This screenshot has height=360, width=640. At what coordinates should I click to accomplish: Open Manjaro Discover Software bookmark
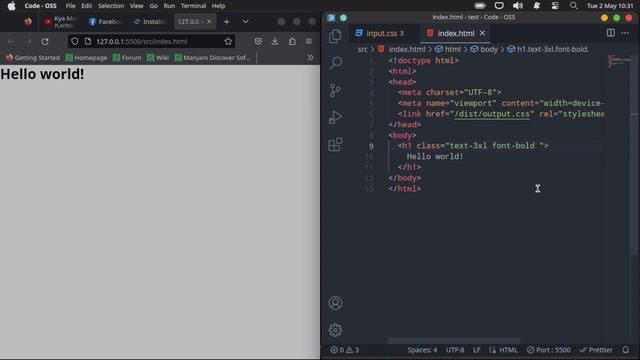(x=212, y=58)
